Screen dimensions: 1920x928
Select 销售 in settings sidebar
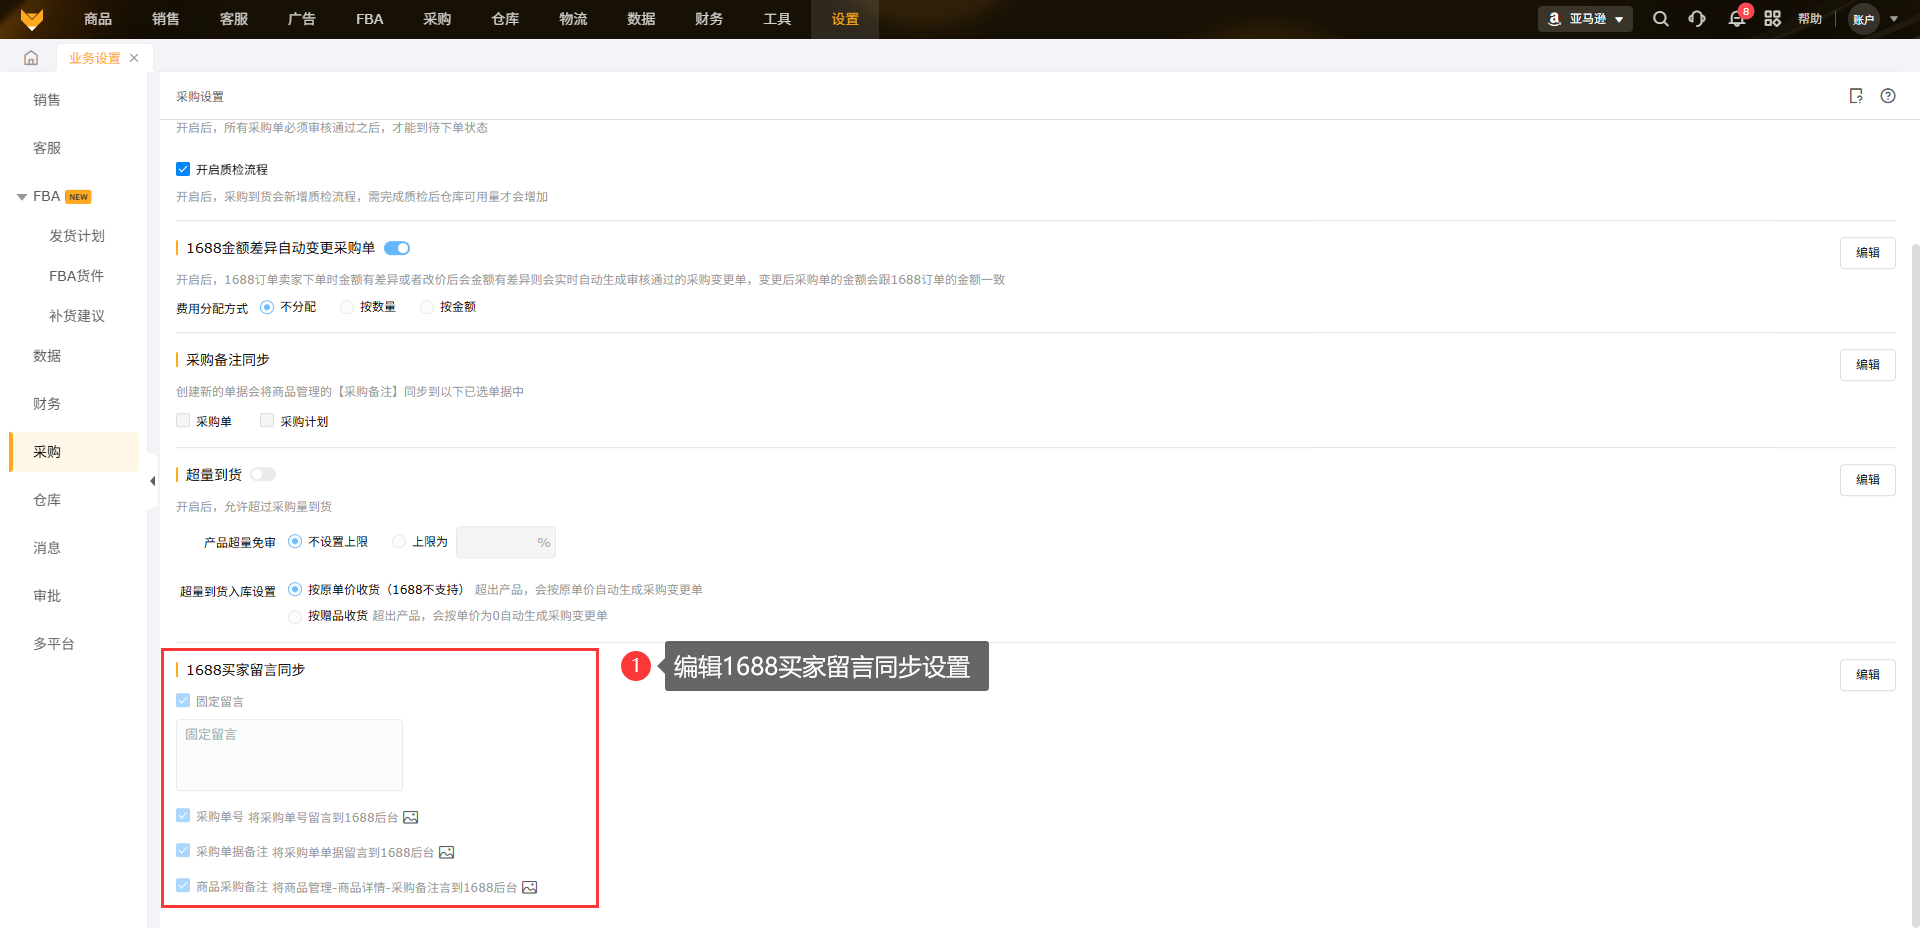(x=47, y=100)
